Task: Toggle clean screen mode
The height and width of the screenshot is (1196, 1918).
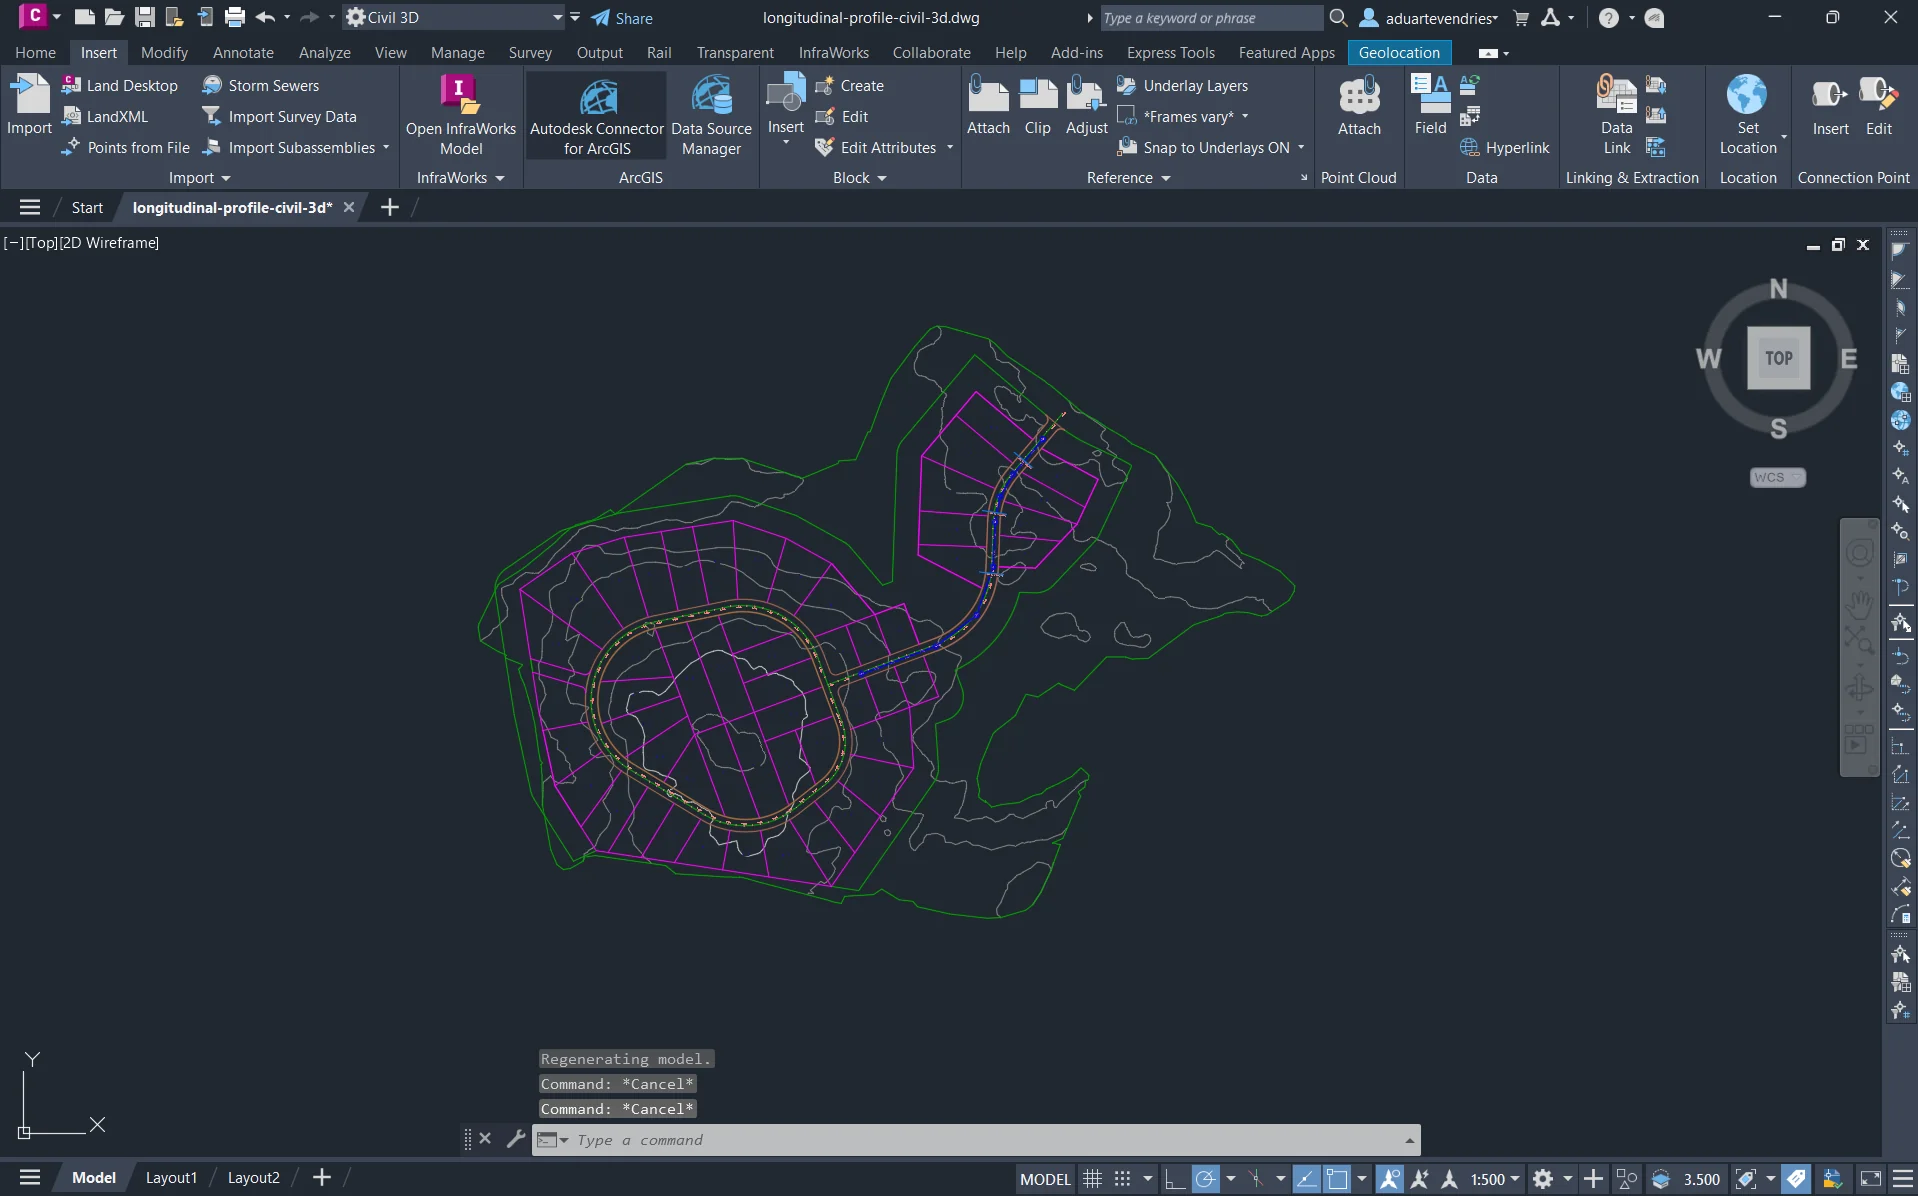Action: (x=1870, y=1179)
